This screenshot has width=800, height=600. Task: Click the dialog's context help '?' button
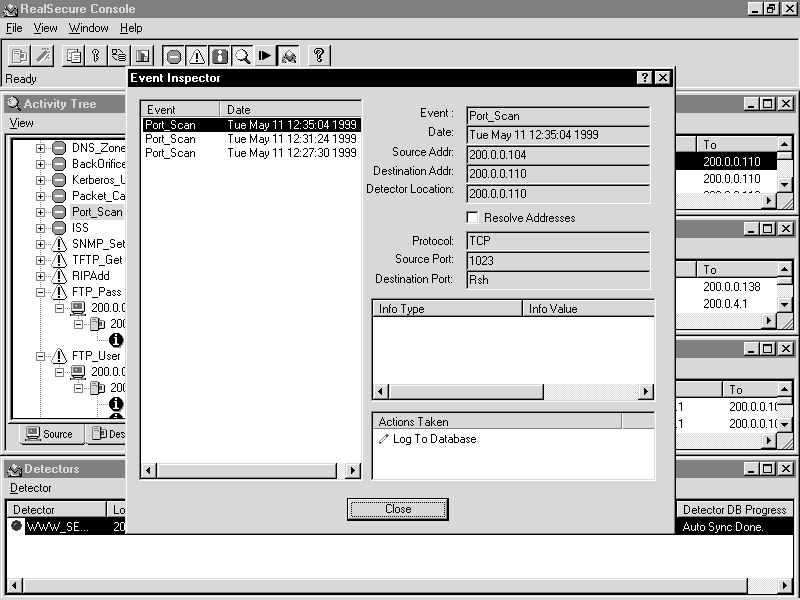tap(645, 78)
